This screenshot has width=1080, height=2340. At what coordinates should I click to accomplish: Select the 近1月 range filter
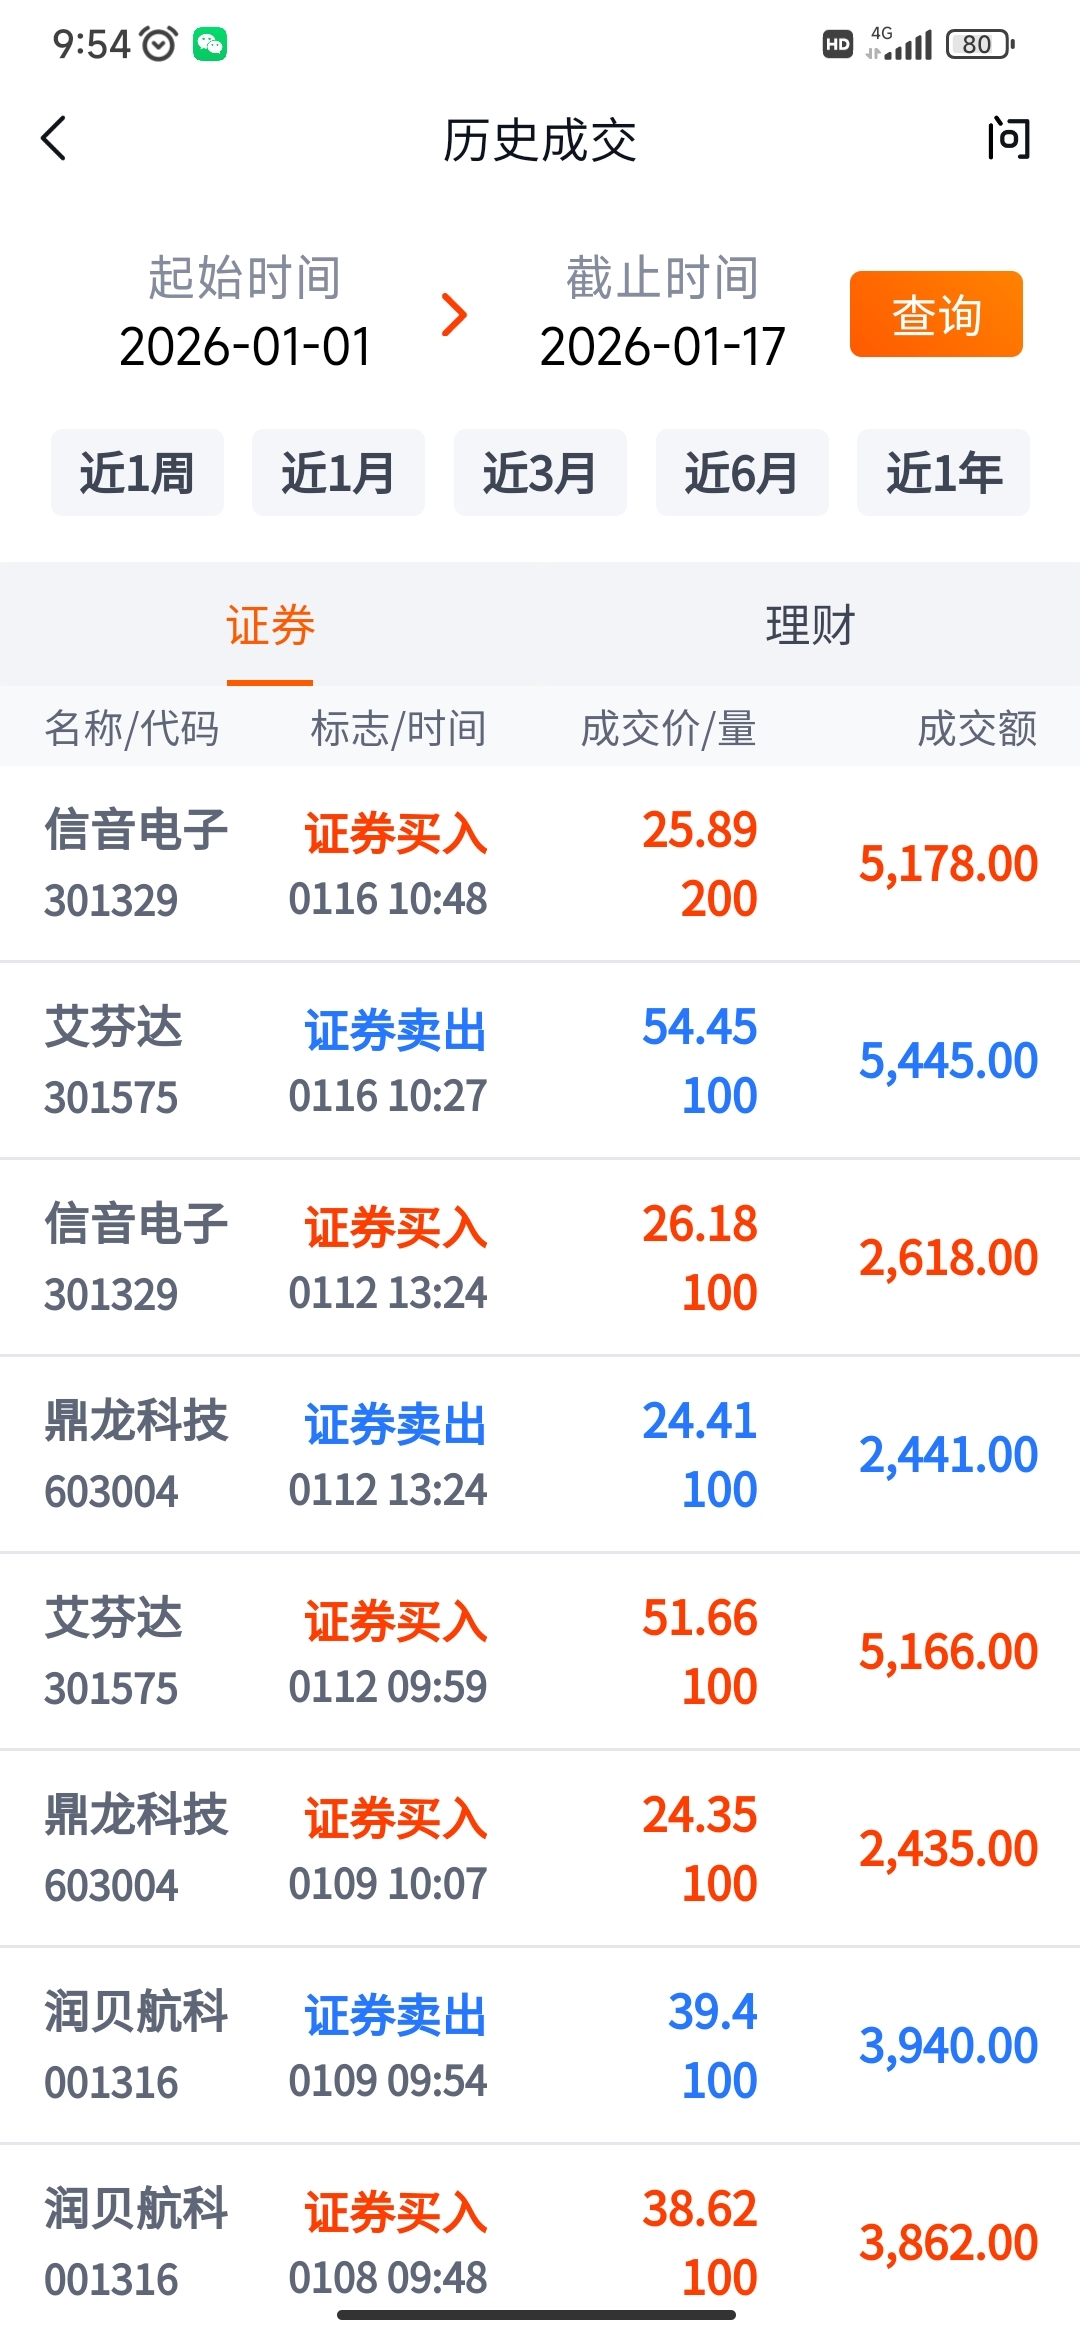[x=338, y=473]
